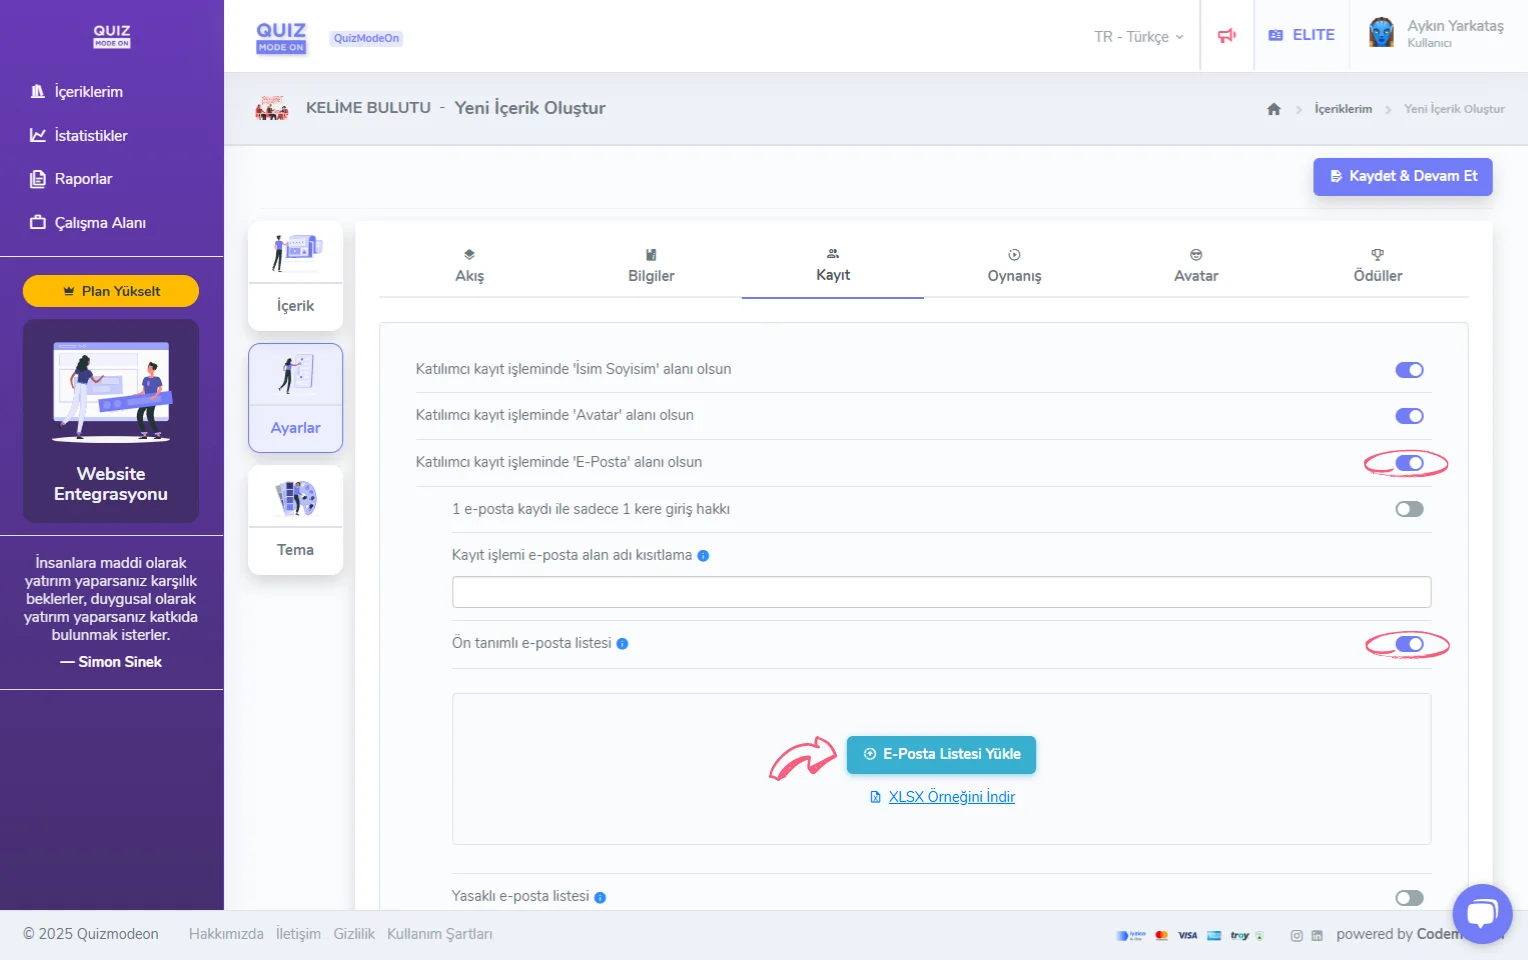Click the user avatar picture
Screen dimensions: 1528x960
(1381, 33)
